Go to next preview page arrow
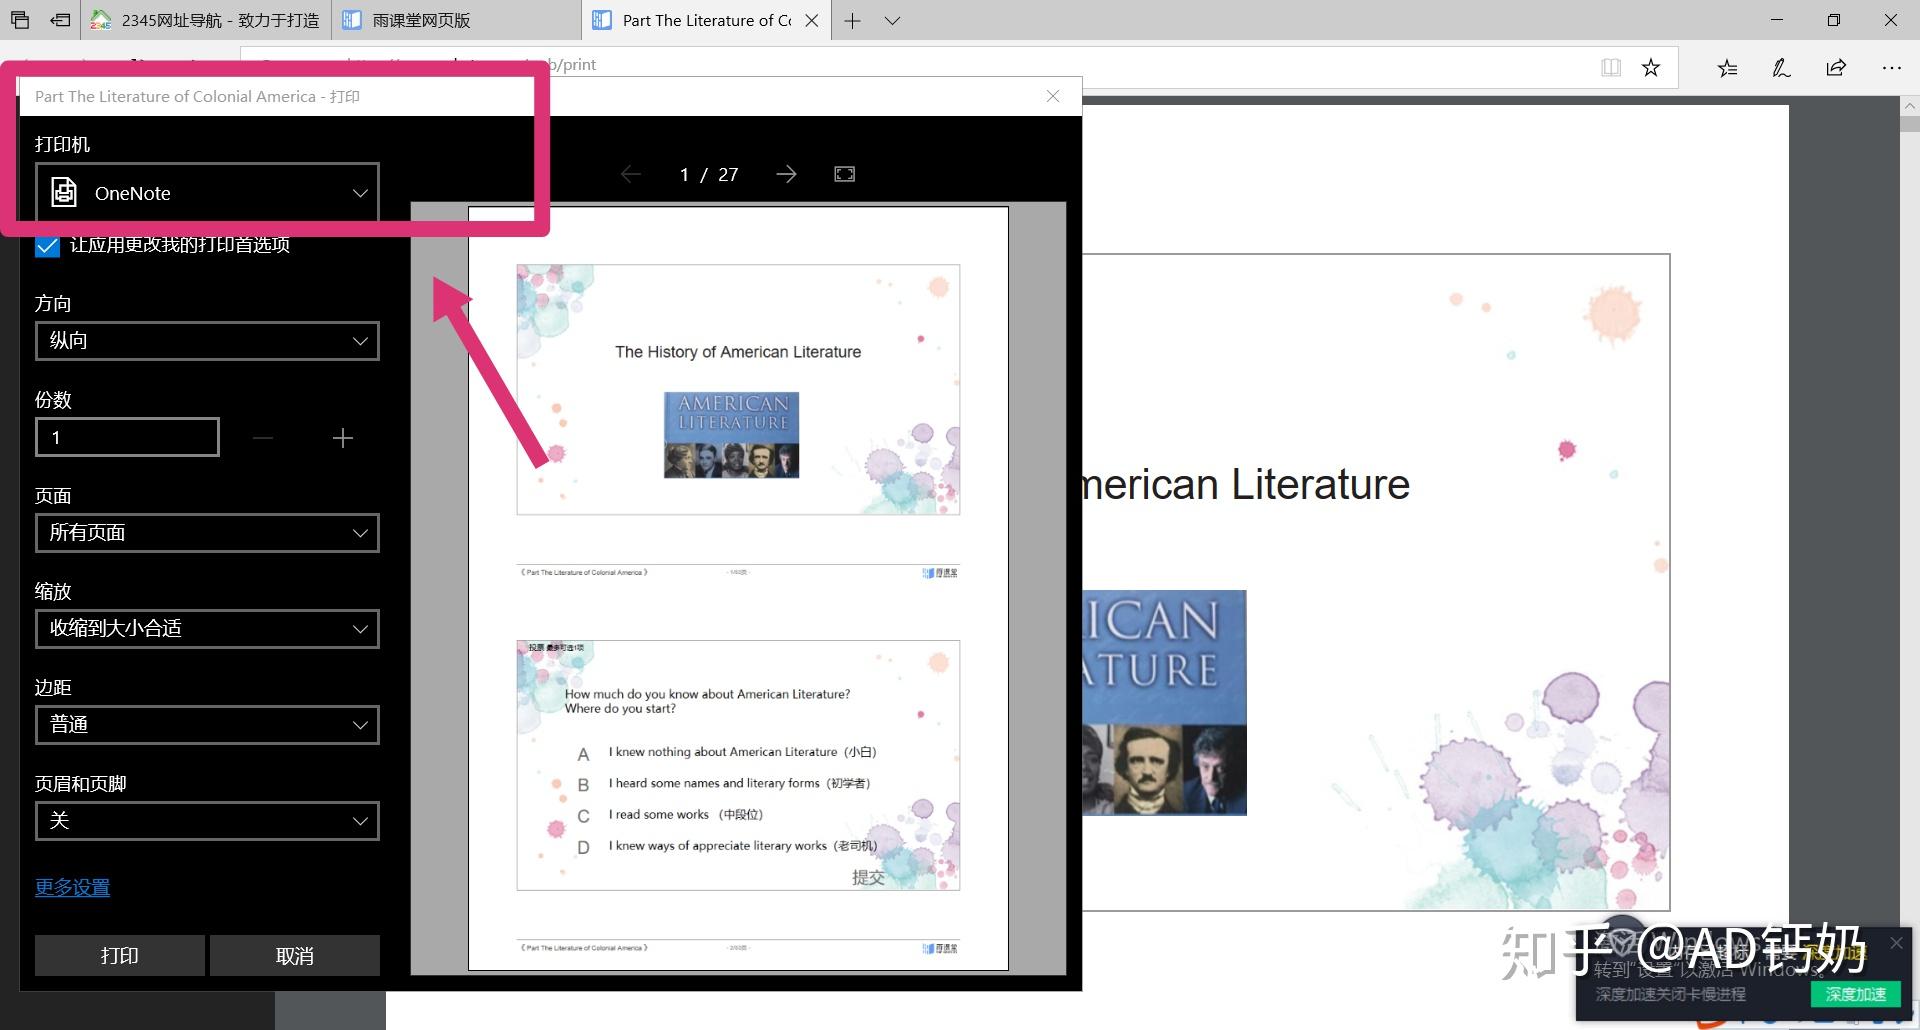Viewport: 1920px width, 1030px height. (x=787, y=174)
